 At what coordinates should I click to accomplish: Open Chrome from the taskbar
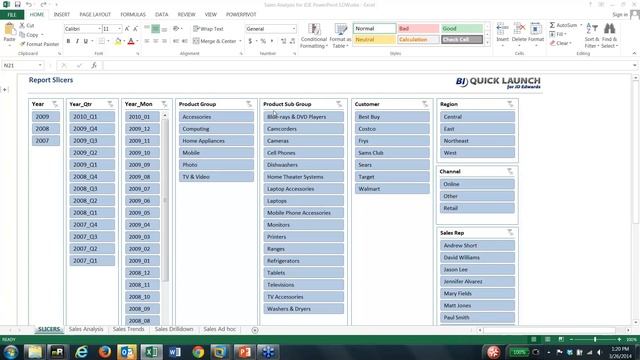pyautogui.click(x=198, y=352)
